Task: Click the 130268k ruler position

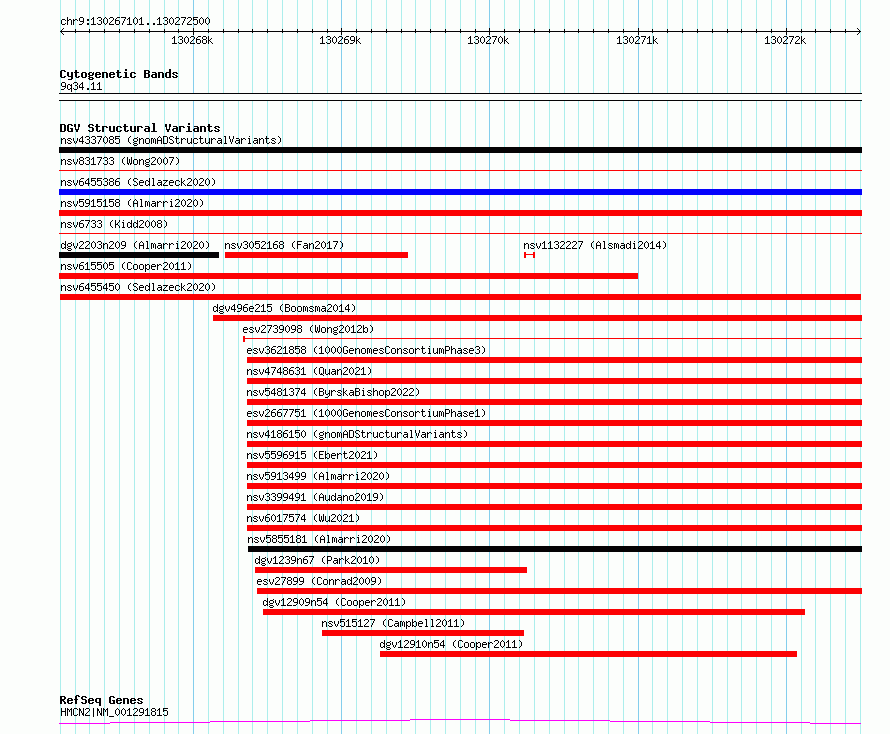Action: pyautogui.click(x=192, y=40)
